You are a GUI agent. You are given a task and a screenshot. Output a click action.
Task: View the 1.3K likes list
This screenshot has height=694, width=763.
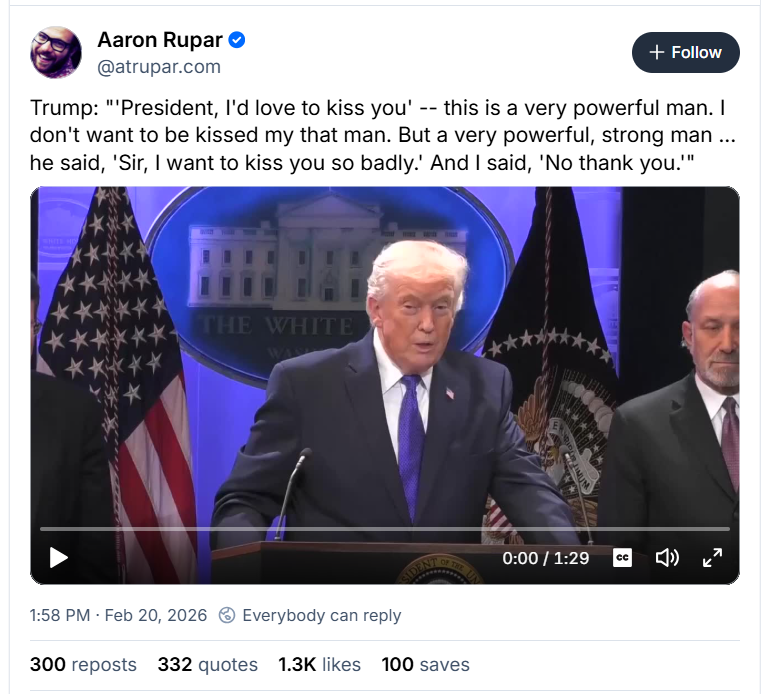[x=318, y=664]
